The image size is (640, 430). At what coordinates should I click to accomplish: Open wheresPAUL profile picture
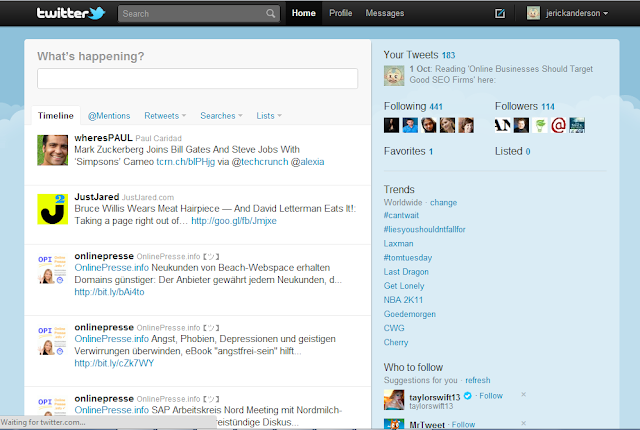(x=53, y=150)
